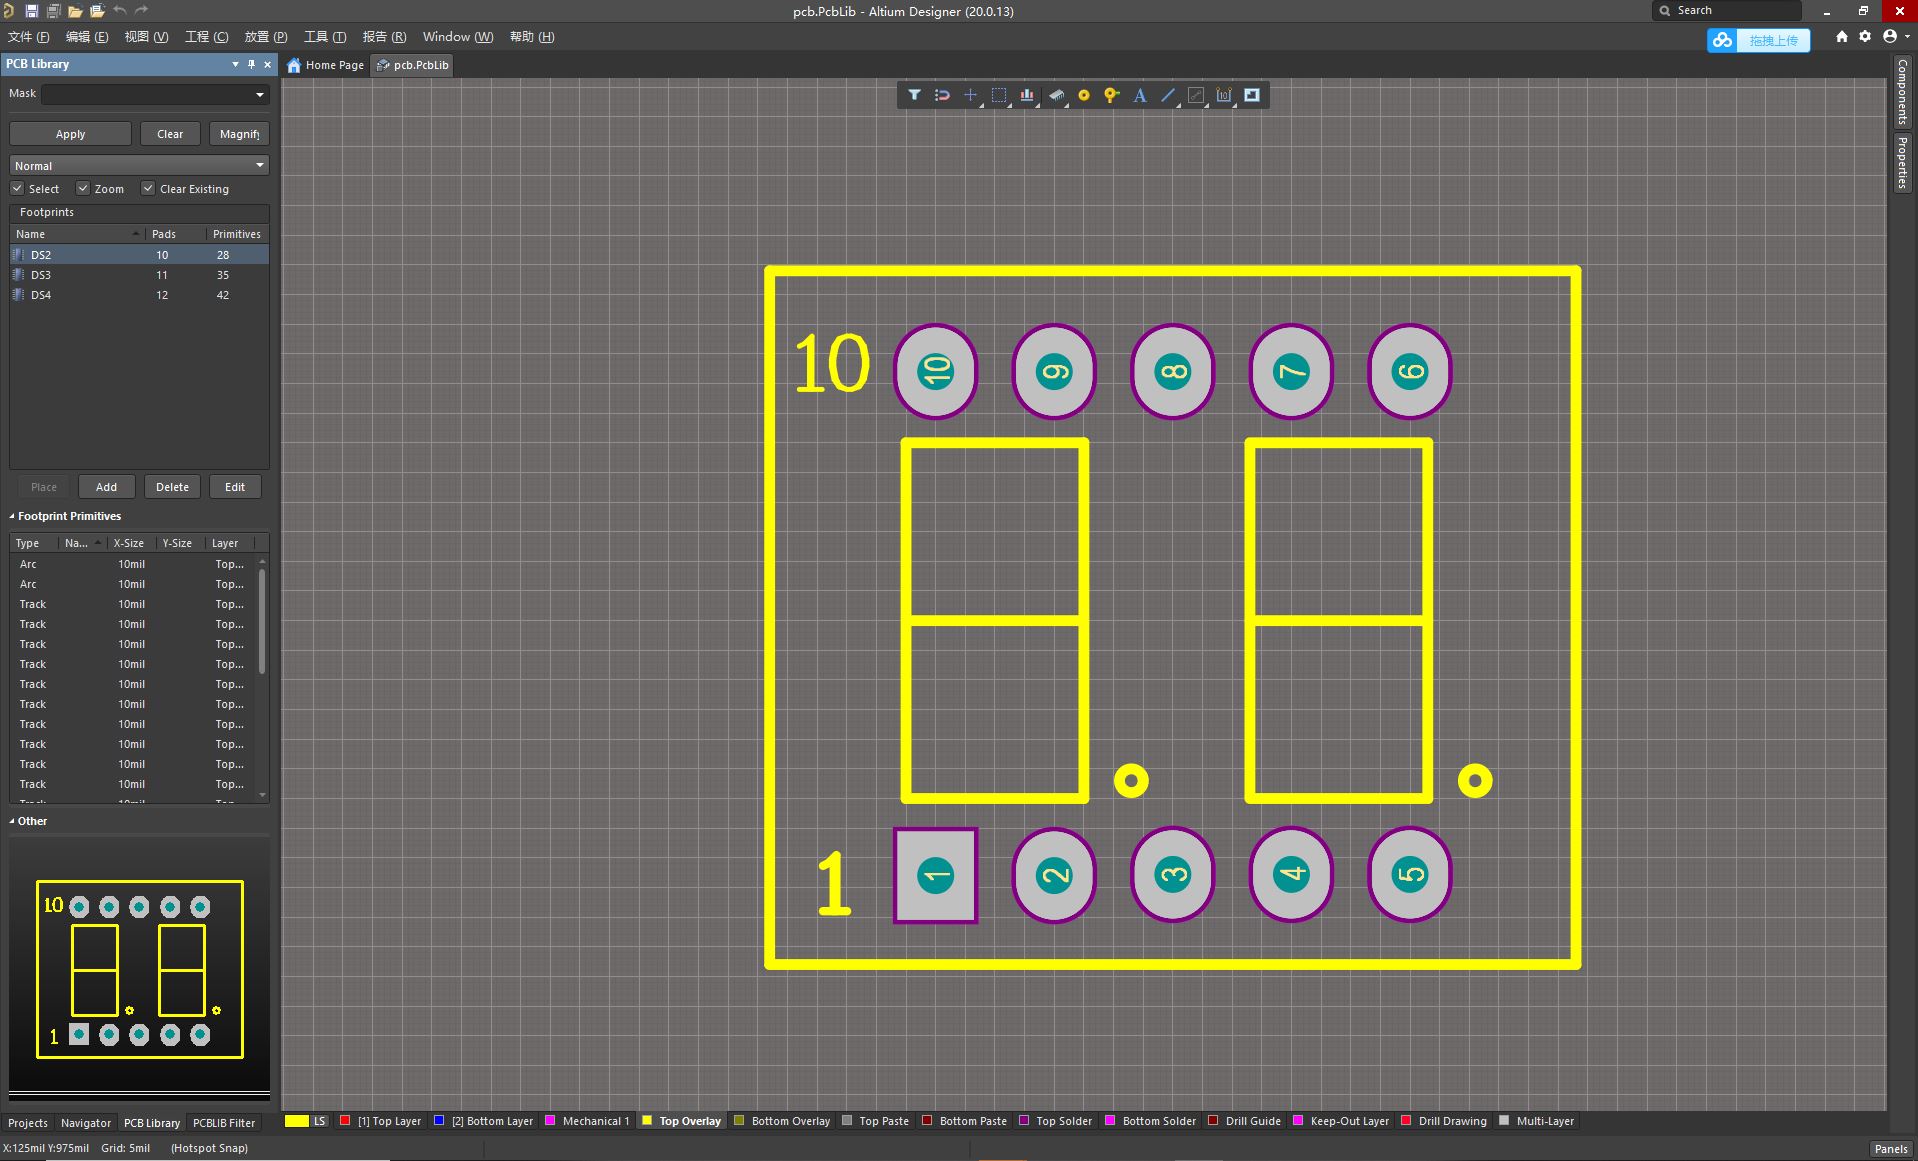Open the Align objects tool
1918x1161 pixels.
coord(1026,95)
